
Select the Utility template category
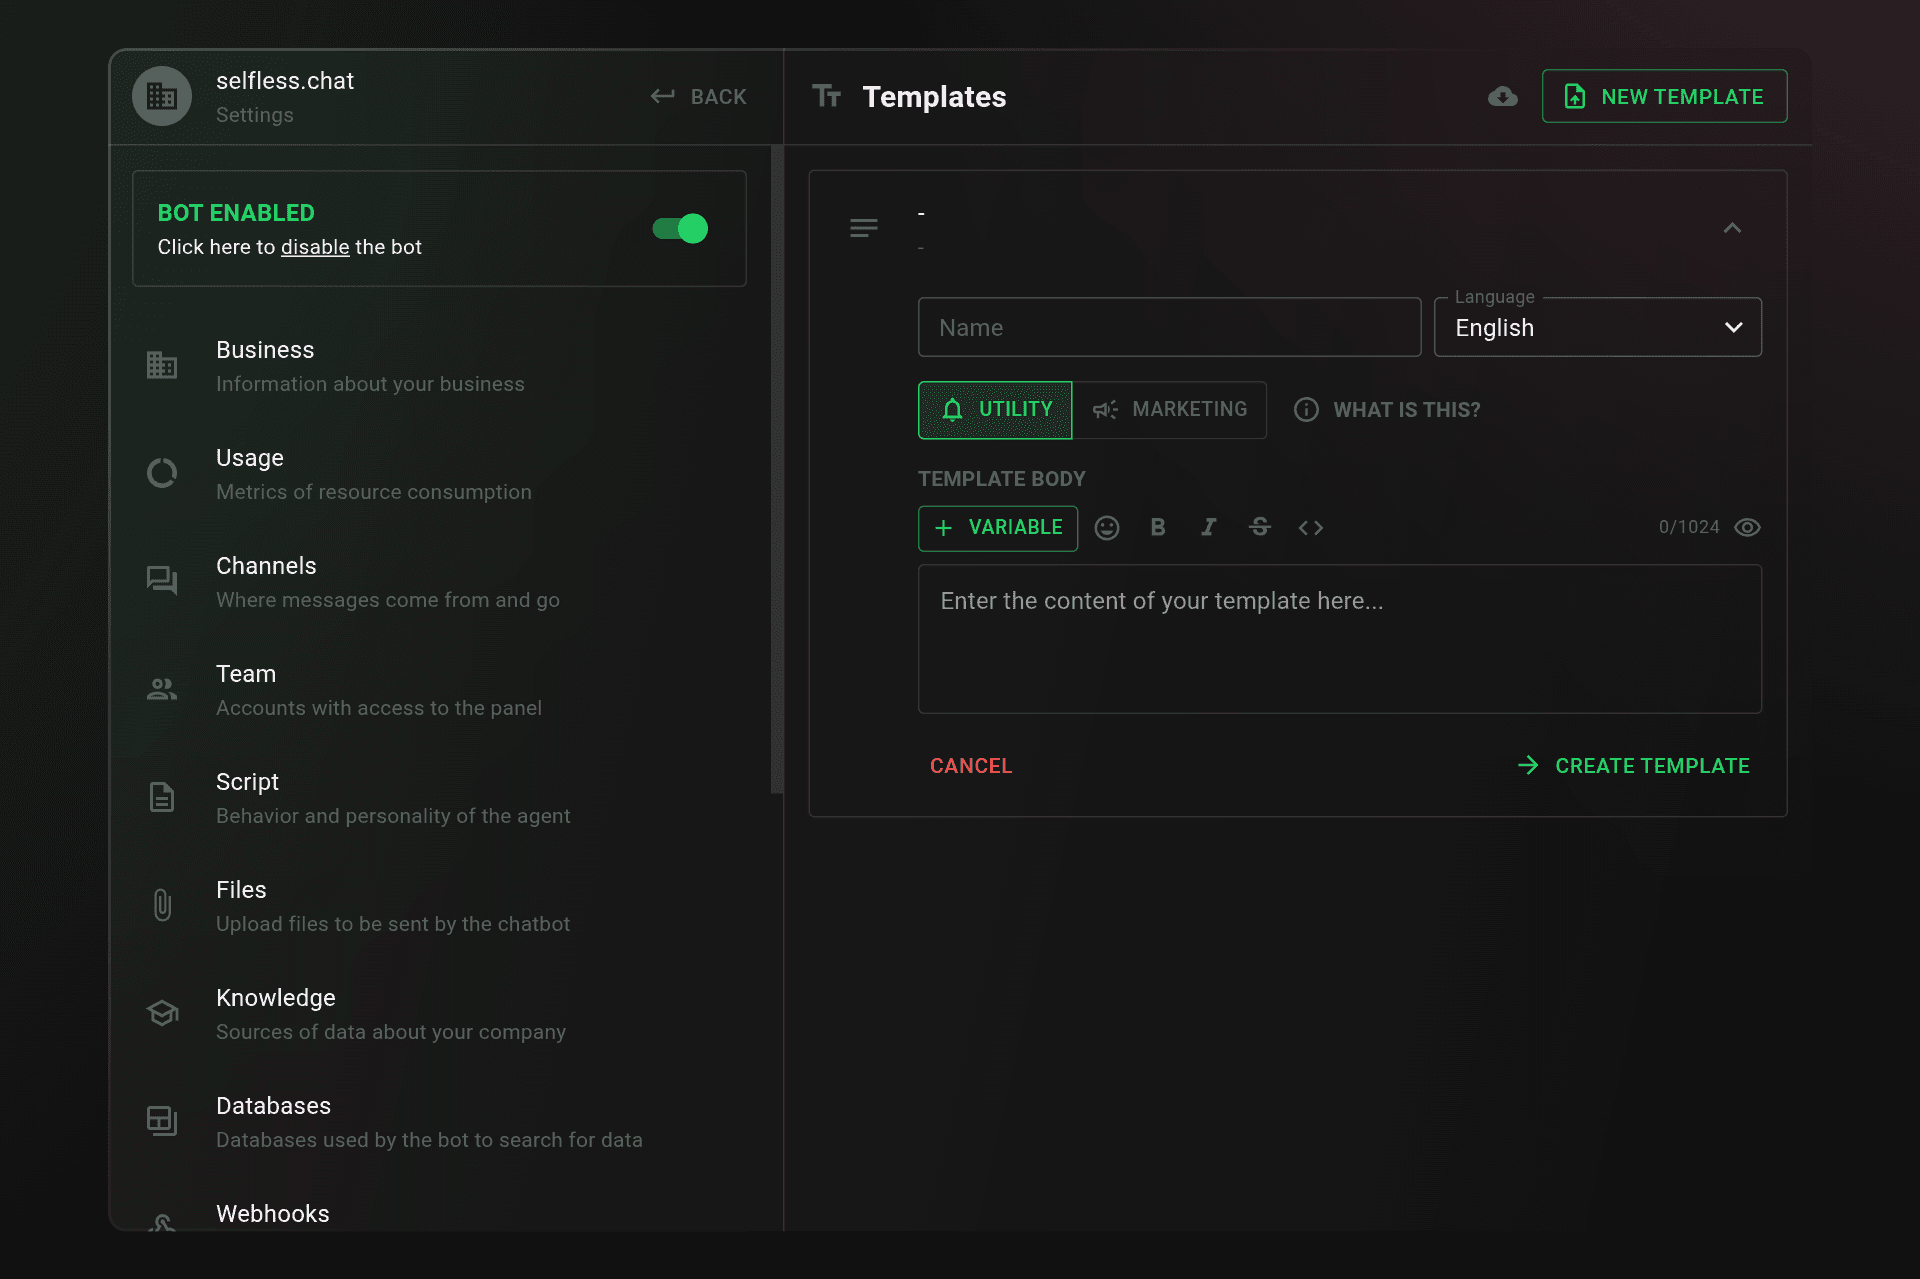tap(995, 410)
